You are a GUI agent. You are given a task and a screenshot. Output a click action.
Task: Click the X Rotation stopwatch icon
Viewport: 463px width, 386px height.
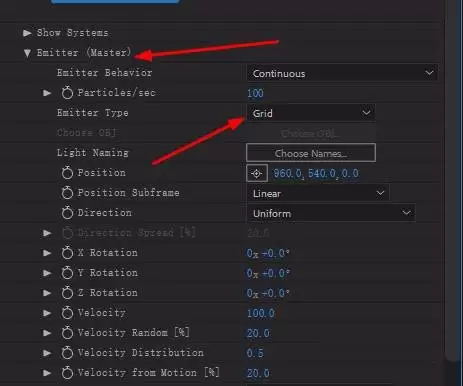67,253
